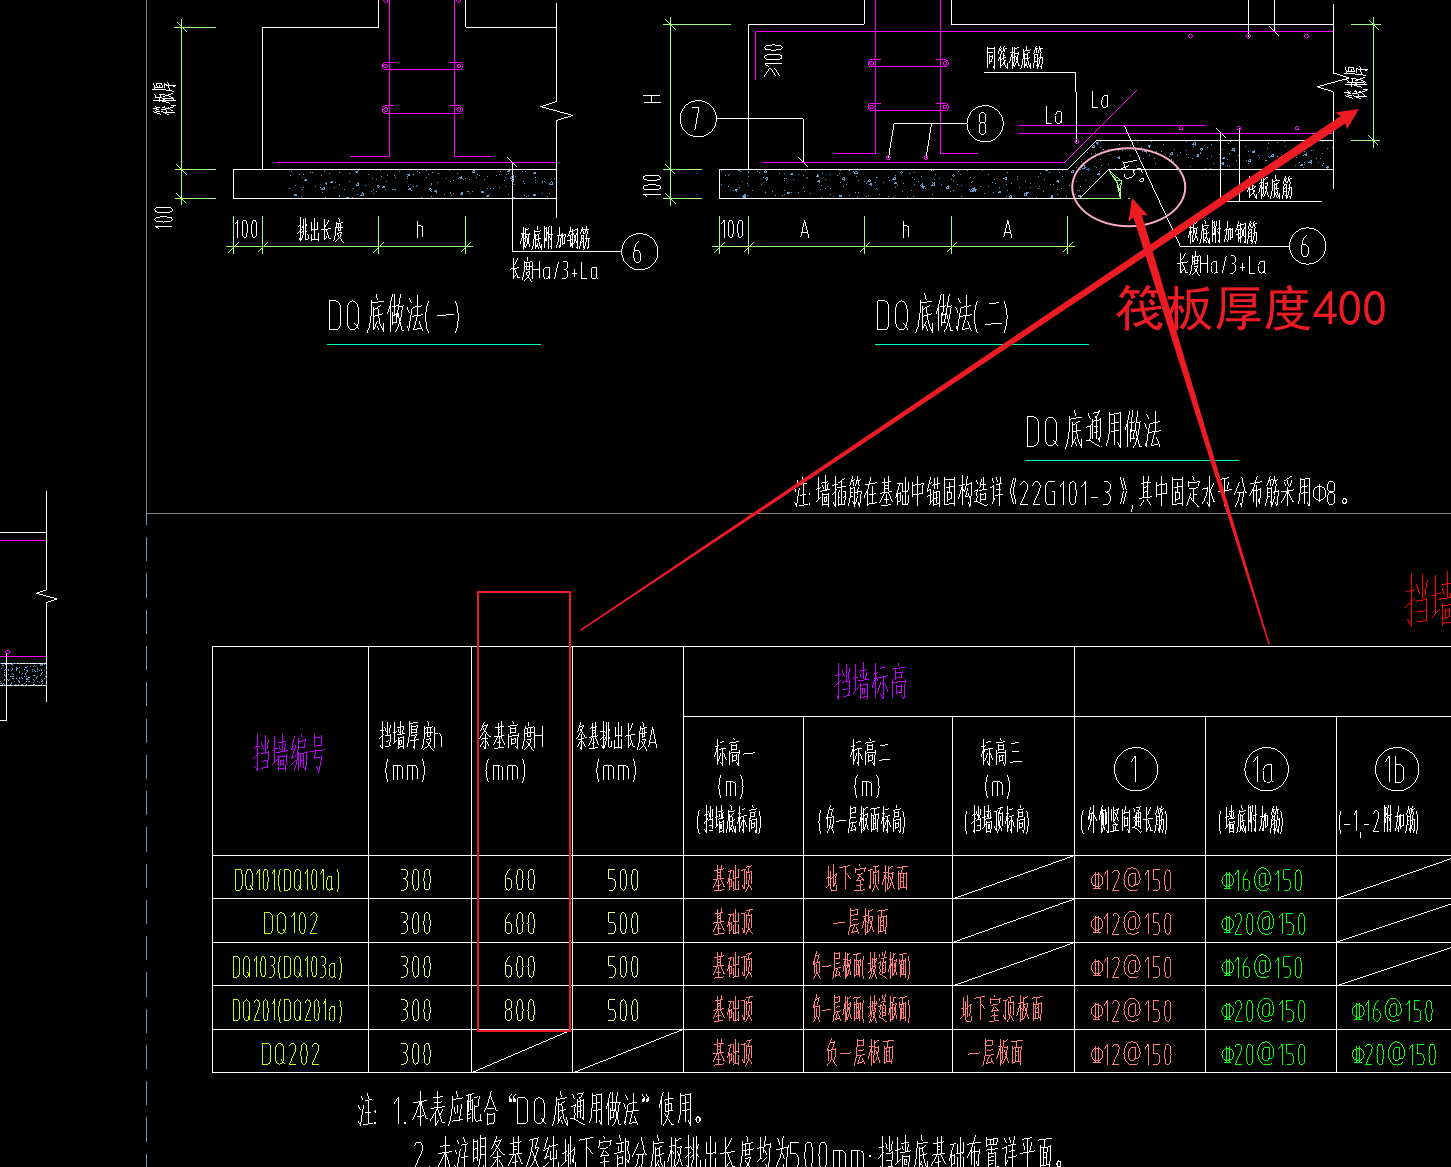Select "板底附加钢筋" label in DQ底做法(二)
Image resolution: width=1451 pixels, height=1167 pixels.
[x=1223, y=234]
